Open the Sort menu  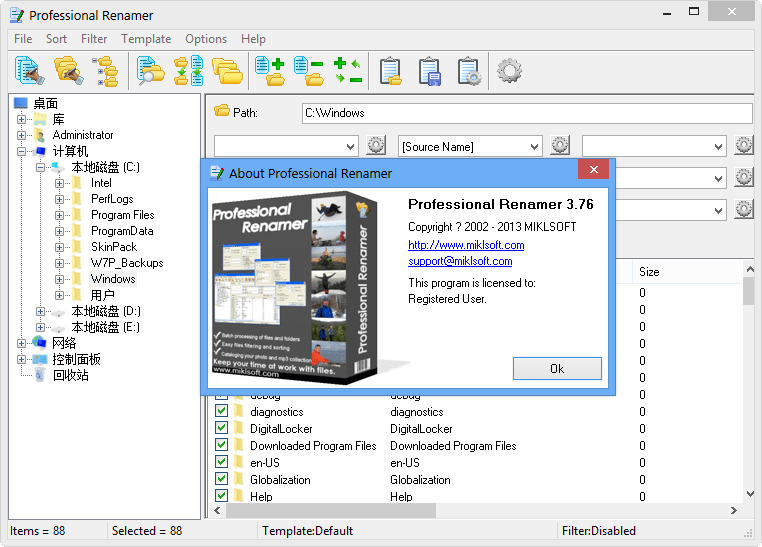click(x=56, y=39)
